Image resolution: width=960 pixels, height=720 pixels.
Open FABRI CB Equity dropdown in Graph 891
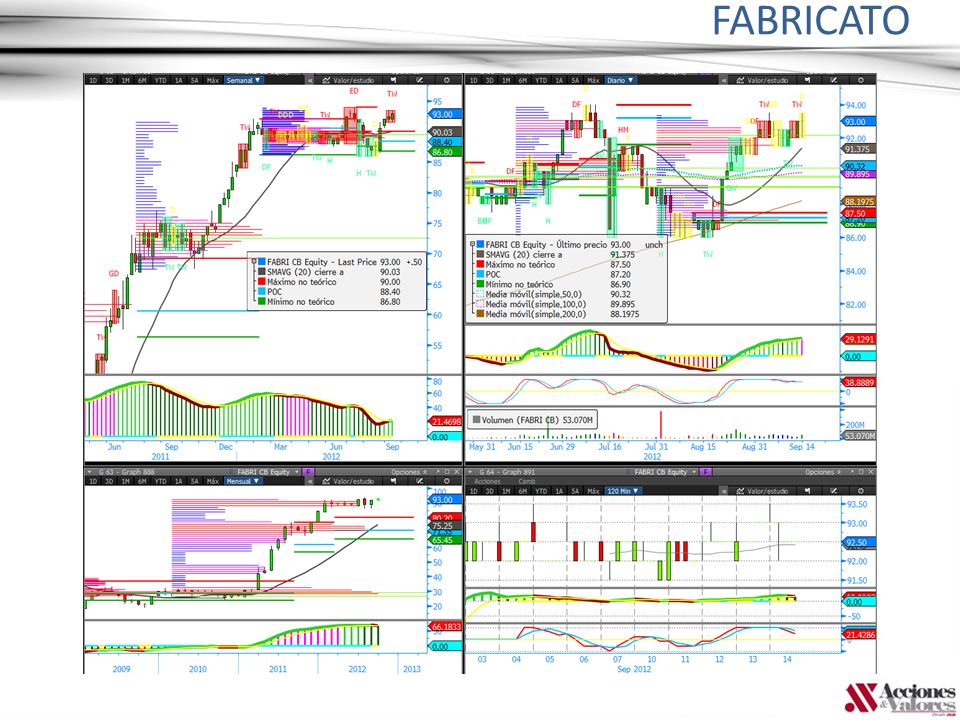pyautogui.click(x=666, y=472)
